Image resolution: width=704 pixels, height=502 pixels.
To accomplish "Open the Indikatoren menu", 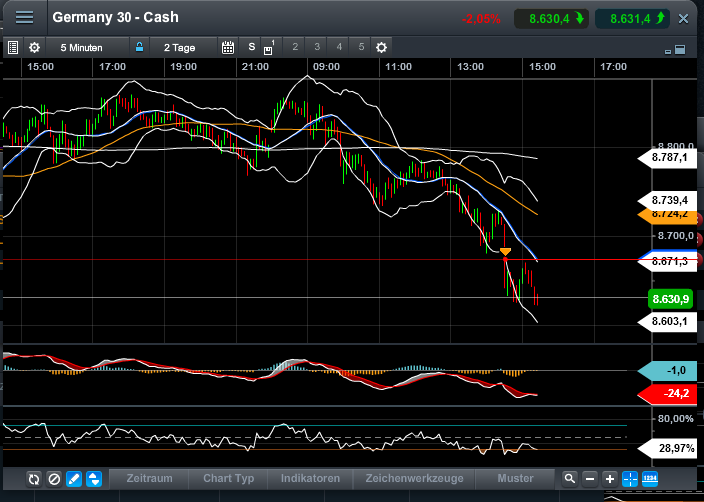I will pyautogui.click(x=310, y=478).
